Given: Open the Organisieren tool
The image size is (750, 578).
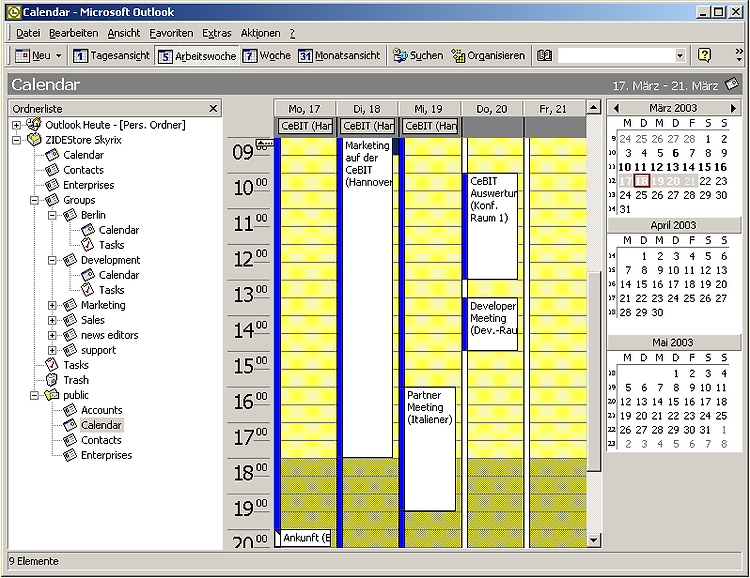Looking at the screenshot, I should (x=488, y=56).
